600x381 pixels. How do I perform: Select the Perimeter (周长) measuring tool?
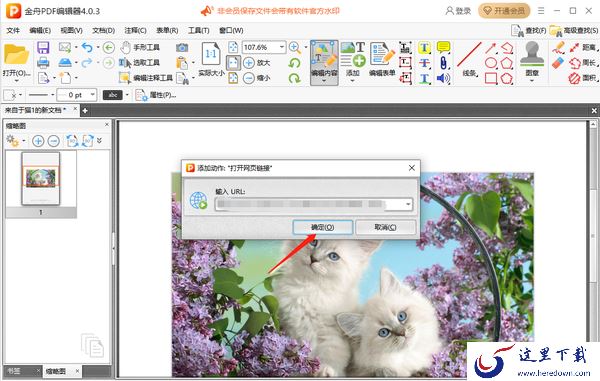coord(583,63)
